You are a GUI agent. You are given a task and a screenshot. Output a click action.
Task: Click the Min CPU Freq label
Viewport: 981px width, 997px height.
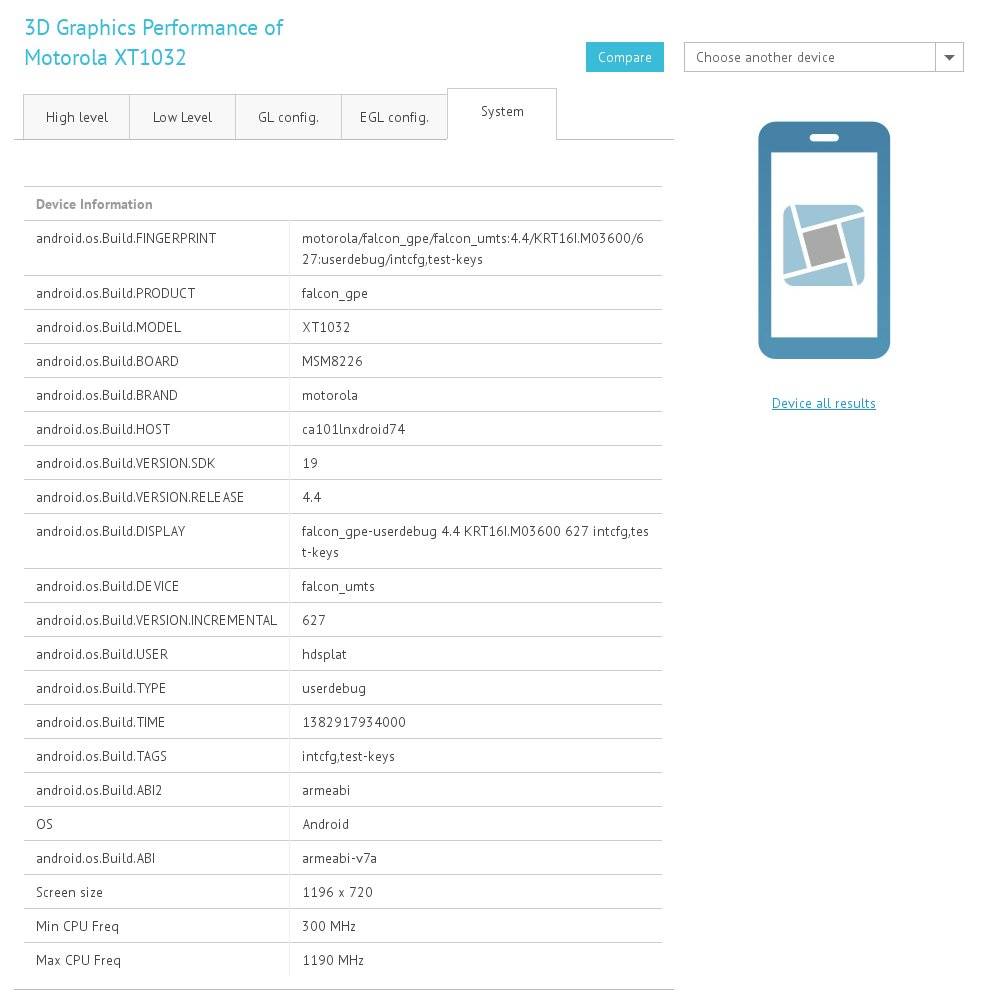(x=77, y=926)
